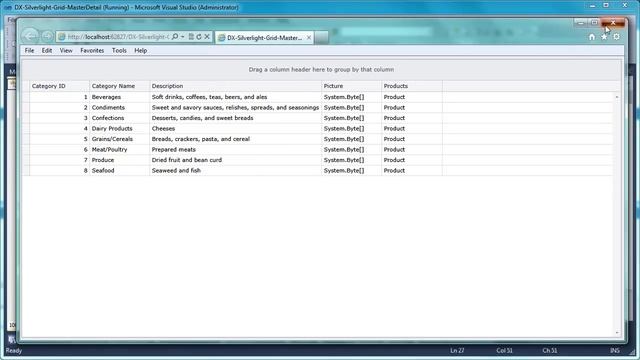Select the Seafood cell

click(120, 171)
